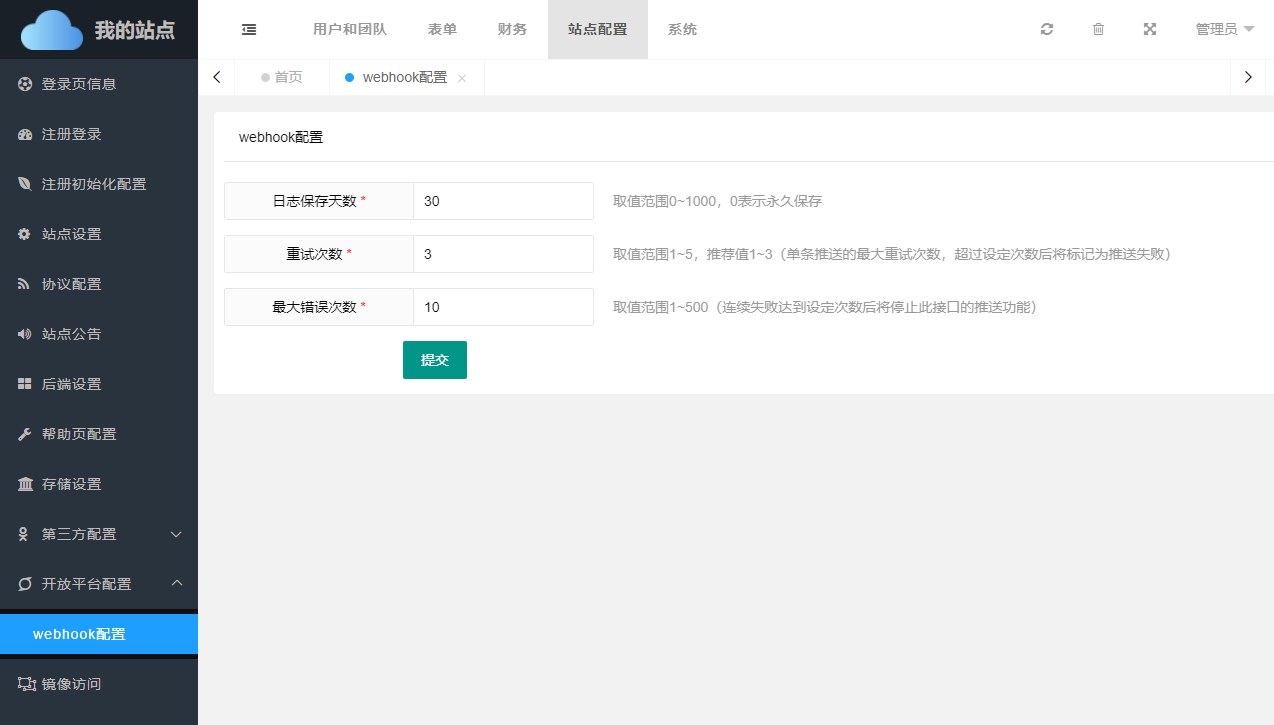This screenshot has height=725, width=1274.
Task: Collapse the sidebar with the menu-fold icon
Action: 249,30
